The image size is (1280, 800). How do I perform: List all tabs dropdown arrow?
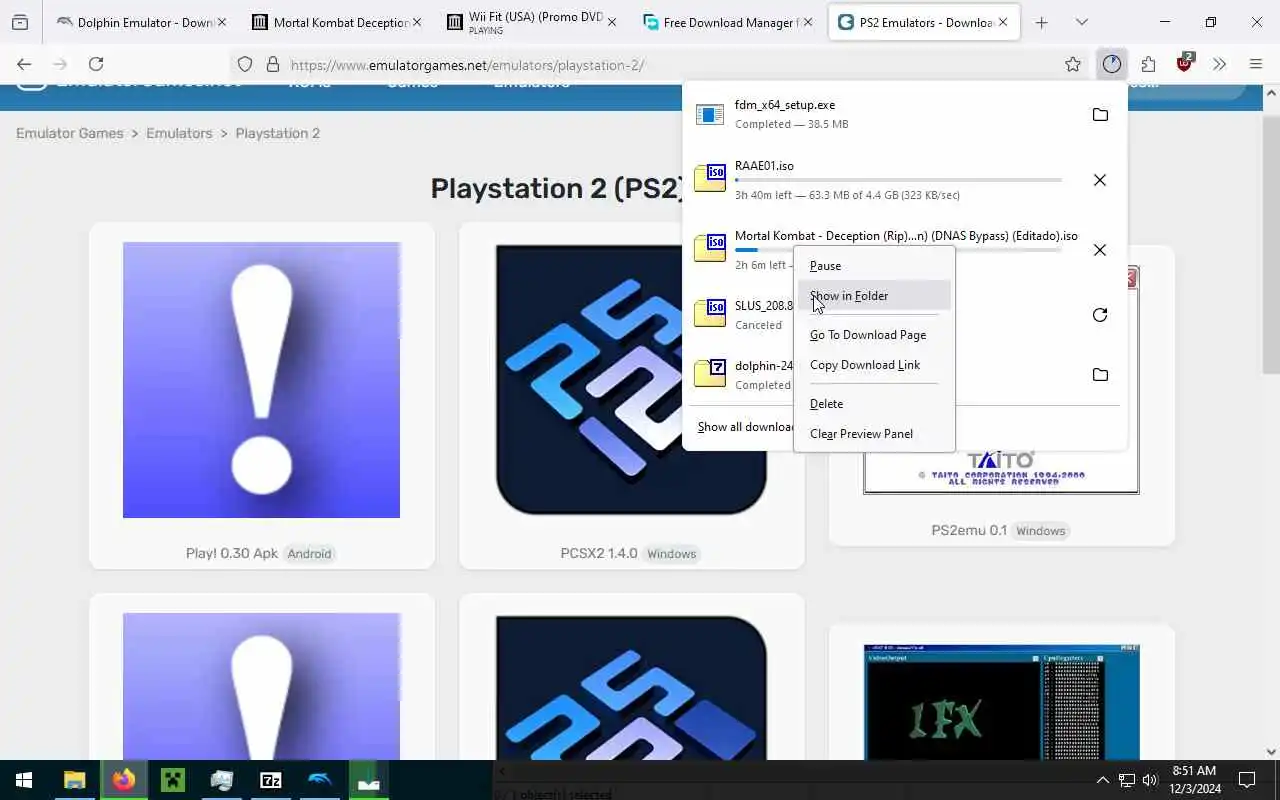tap(1081, 22)
